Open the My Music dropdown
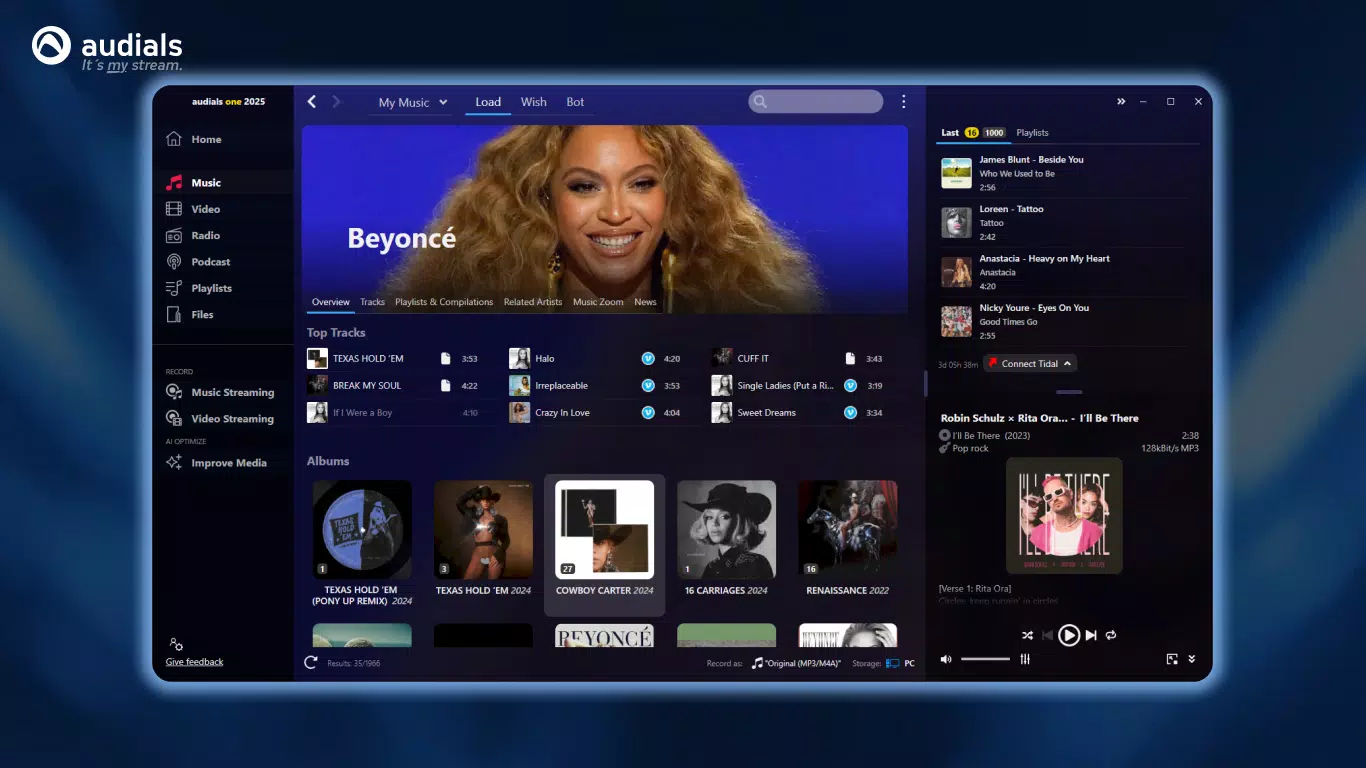 [413, 102]
